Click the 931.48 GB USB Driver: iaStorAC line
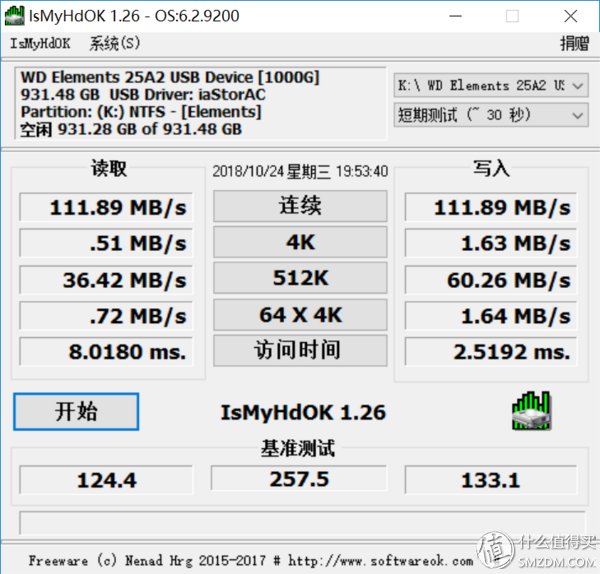Screen dimensions: 600x574 (143, 95)
